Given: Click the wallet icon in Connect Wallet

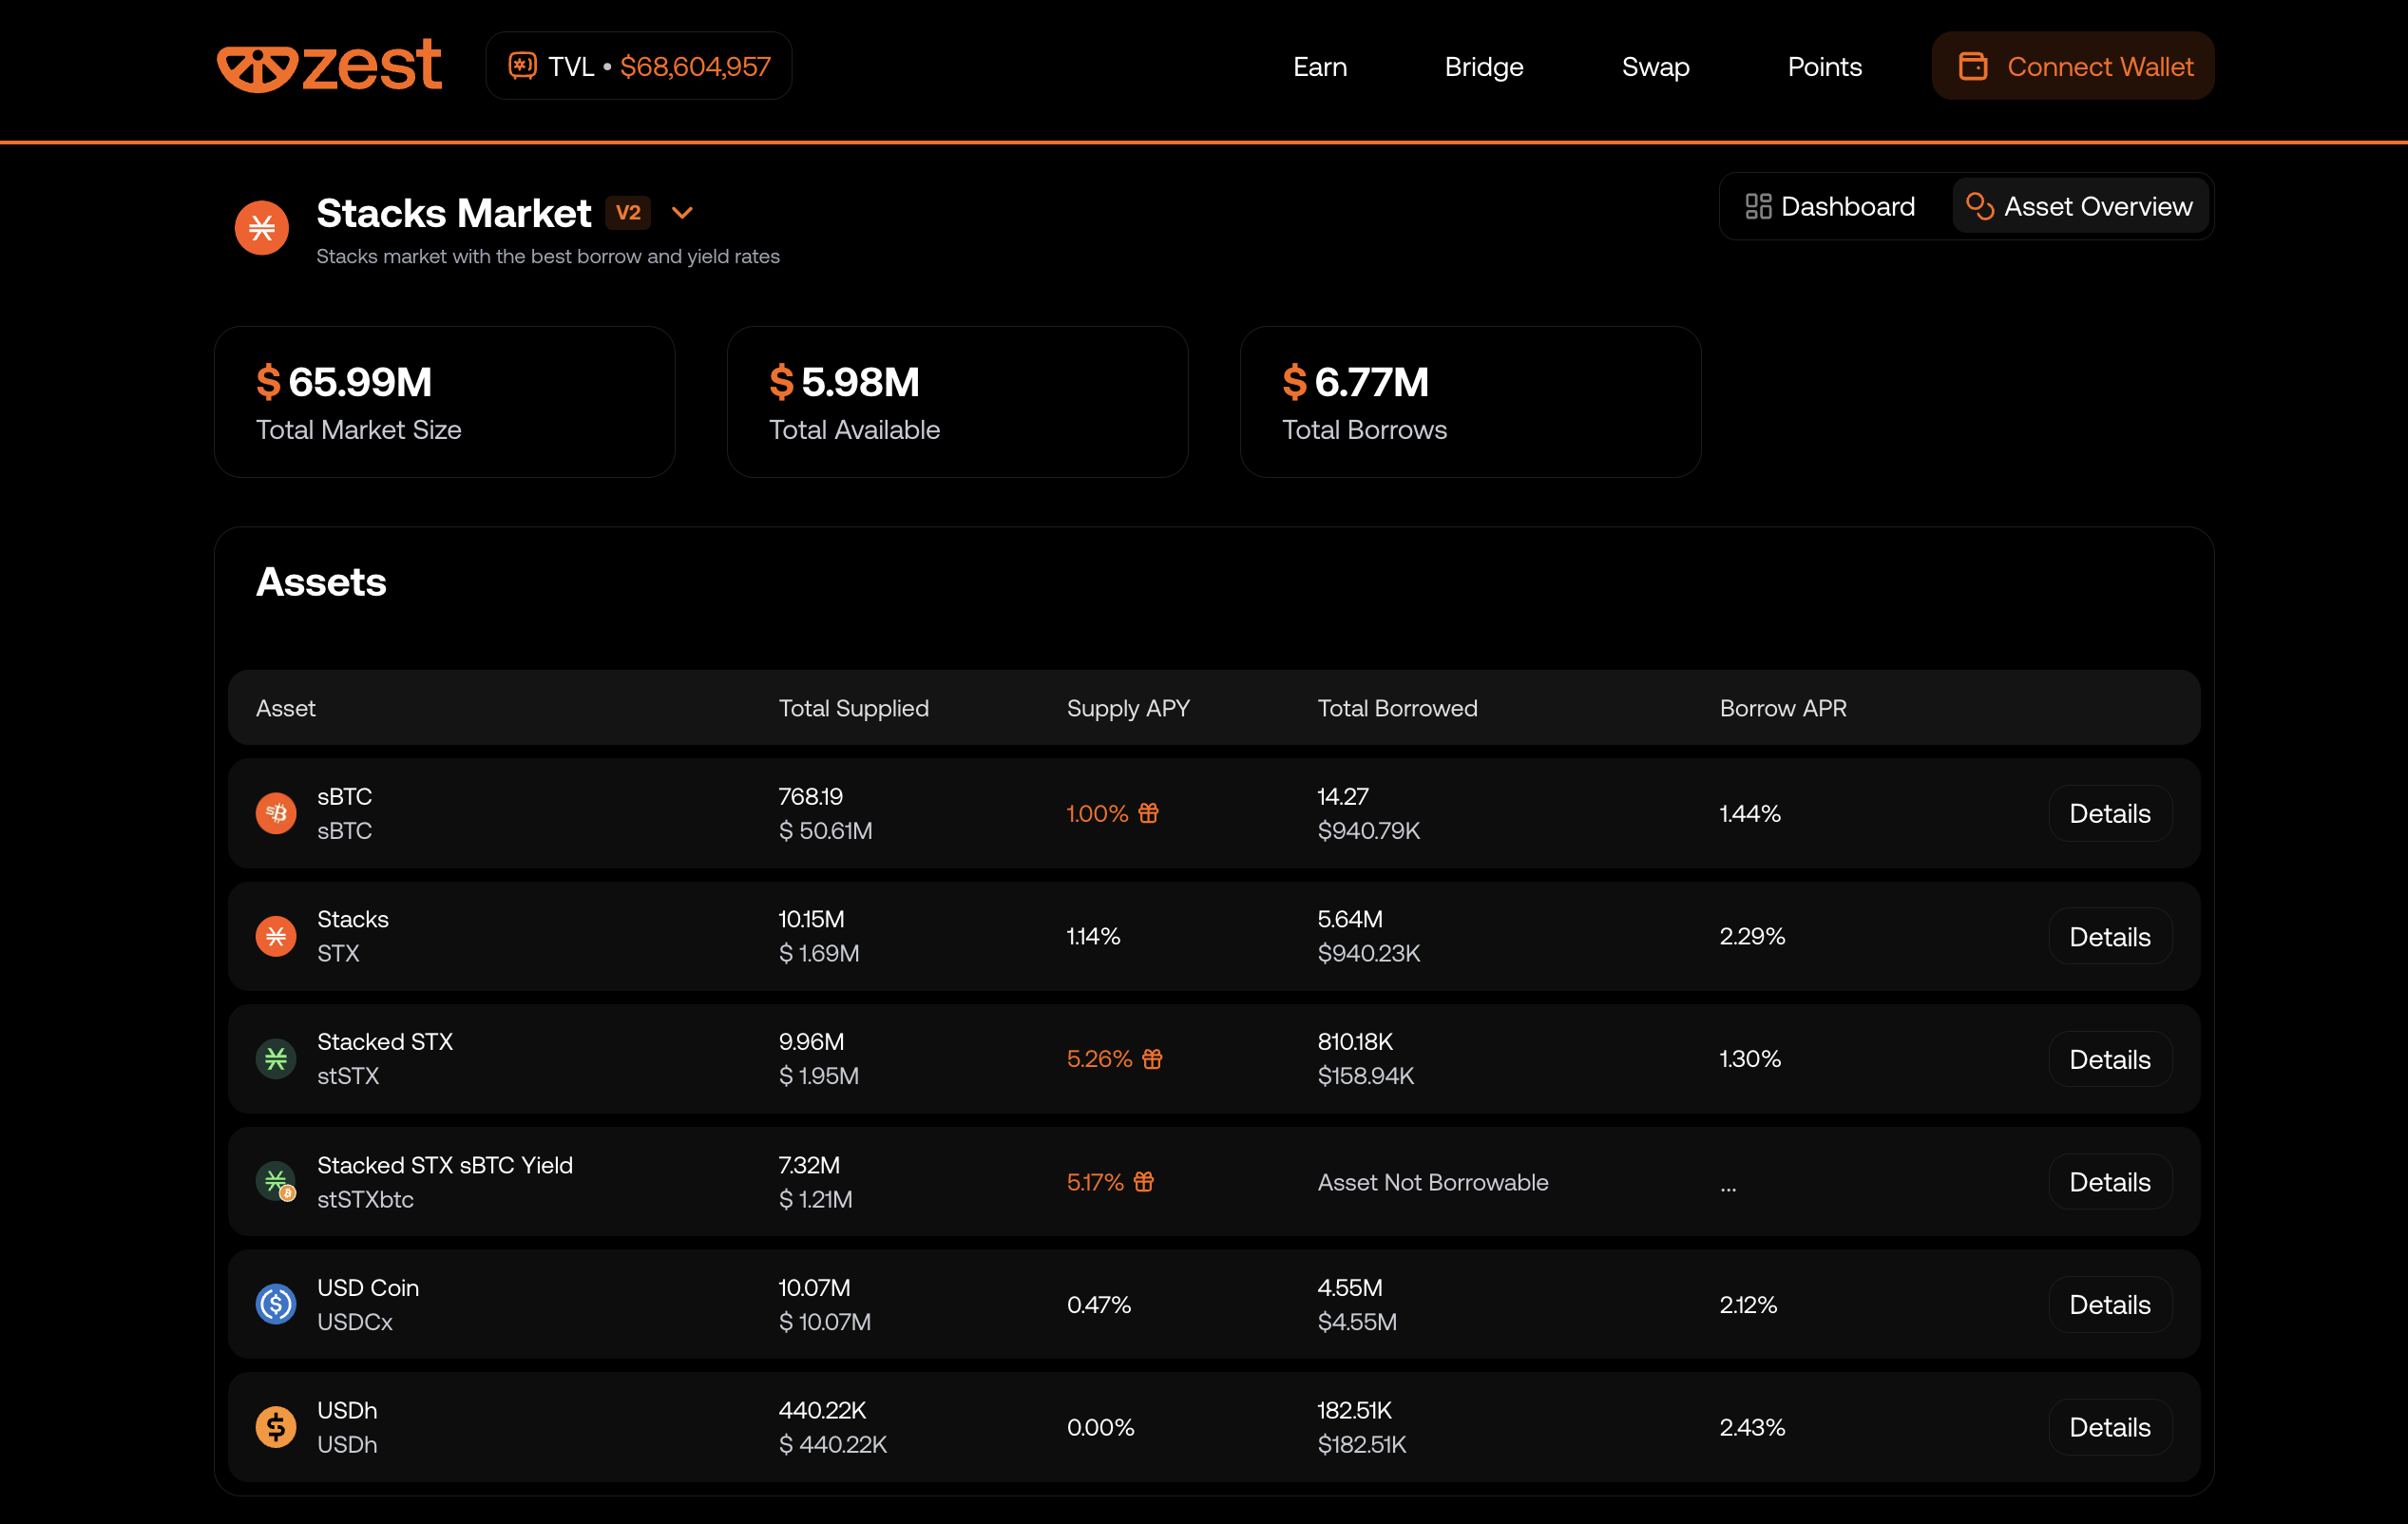Looking at the screenshot, I should 1972,66.
